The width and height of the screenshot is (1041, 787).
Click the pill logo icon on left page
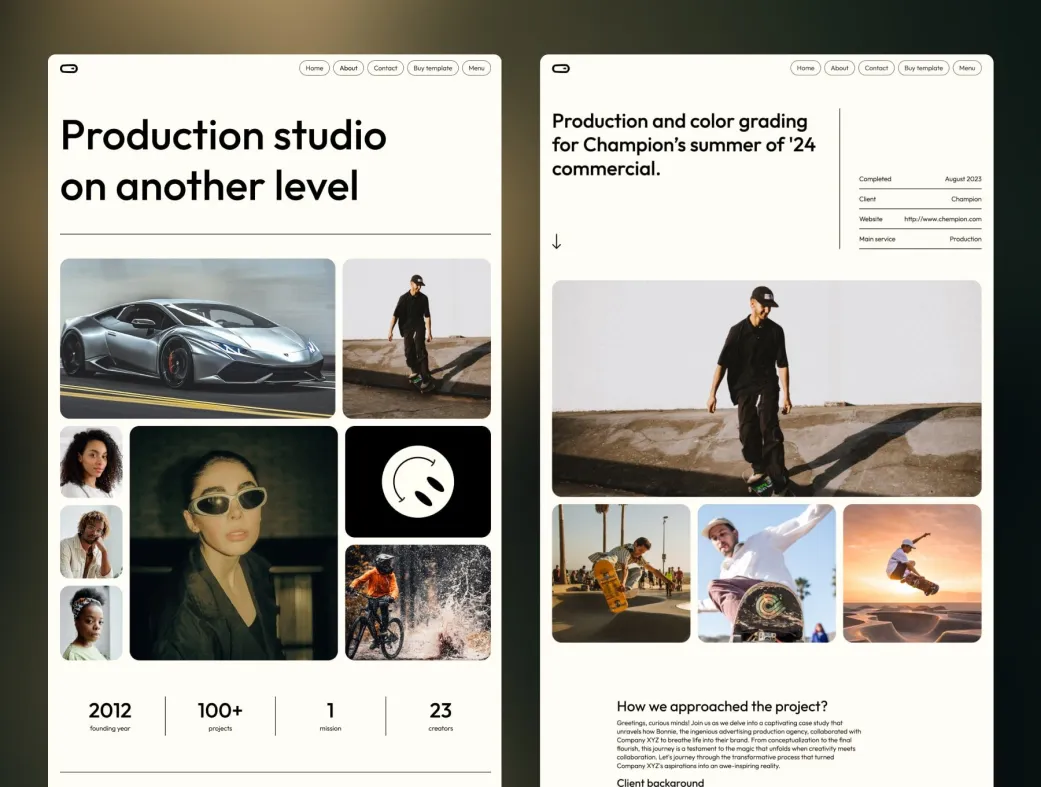[69, 68]
